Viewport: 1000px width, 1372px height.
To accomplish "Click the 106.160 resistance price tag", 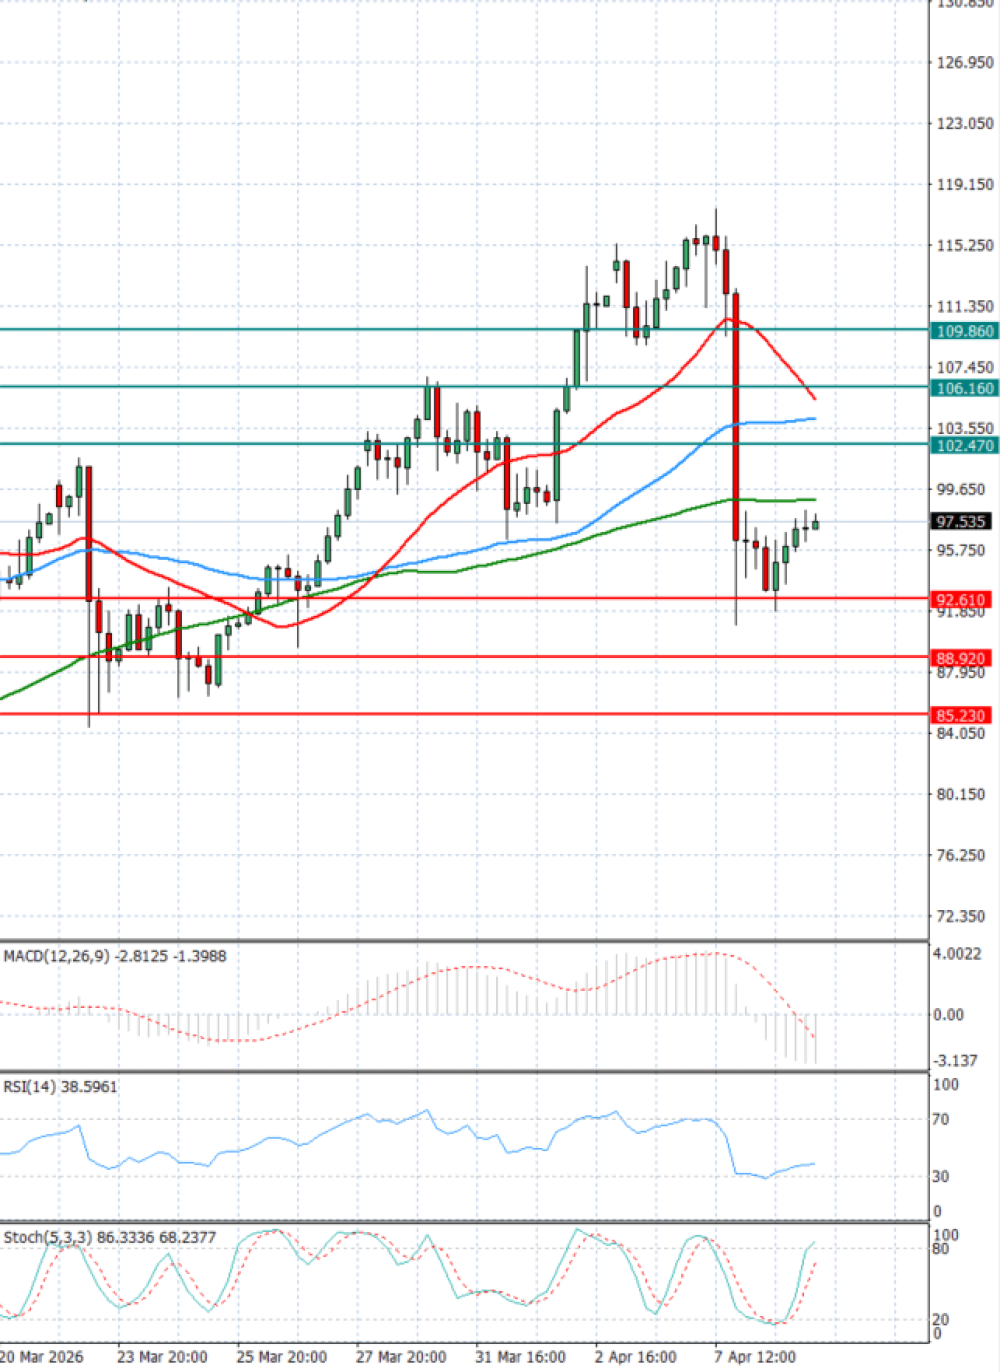I will point(963,388).
